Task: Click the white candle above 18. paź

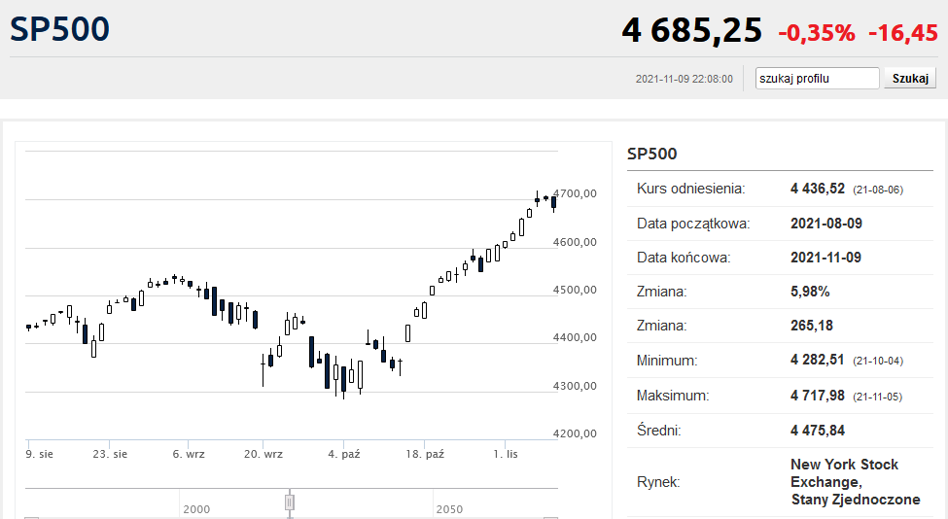Action: pyautogui.click(x=424, y=310)
